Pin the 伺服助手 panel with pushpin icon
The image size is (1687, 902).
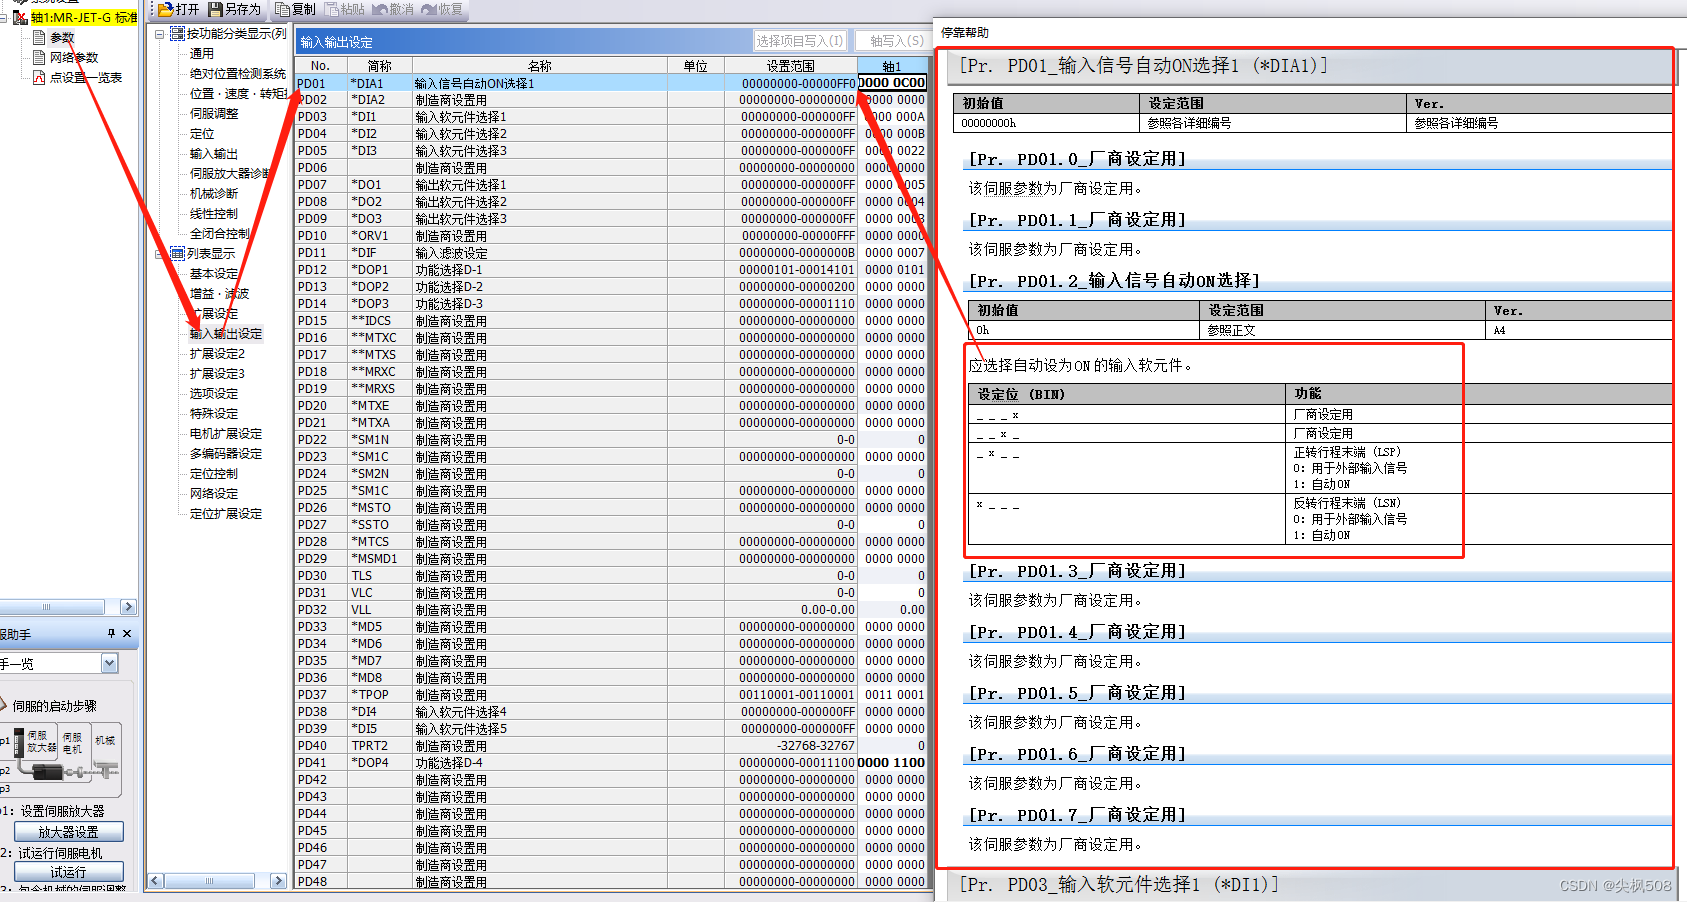111,633
